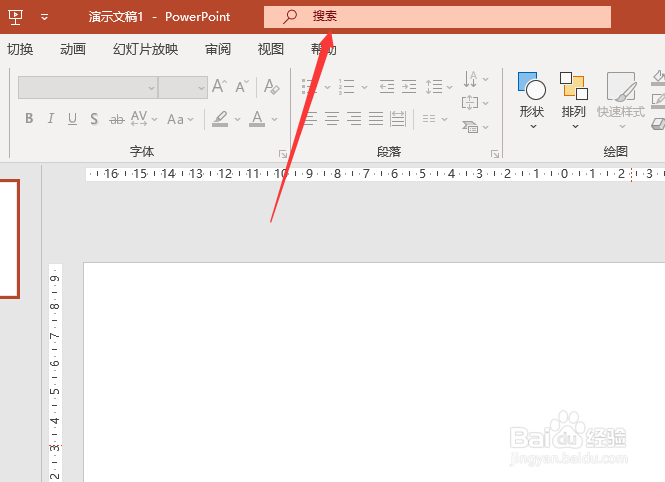Justify paragraph text
This screenshot has height=482, width=665.
click(376, 119)
